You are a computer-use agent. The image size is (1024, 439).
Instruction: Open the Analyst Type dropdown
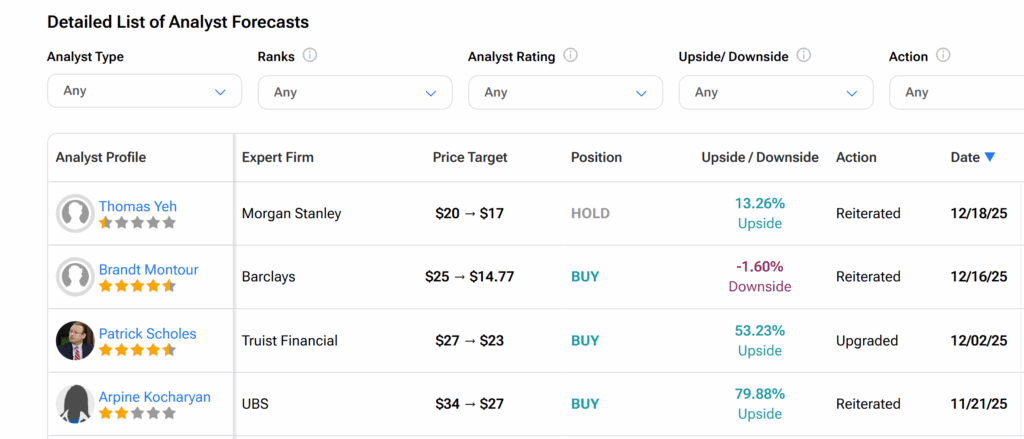coord(144,91)
